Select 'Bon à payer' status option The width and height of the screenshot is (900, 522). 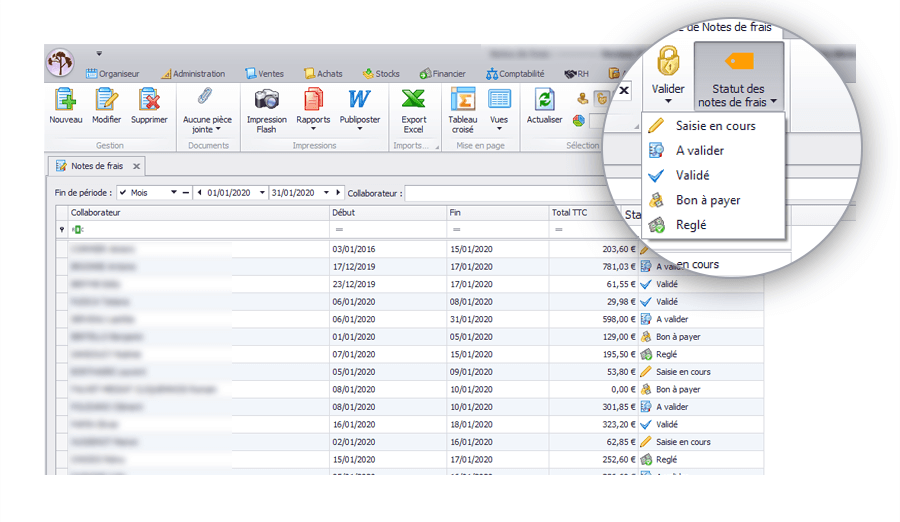click(707, 200)
